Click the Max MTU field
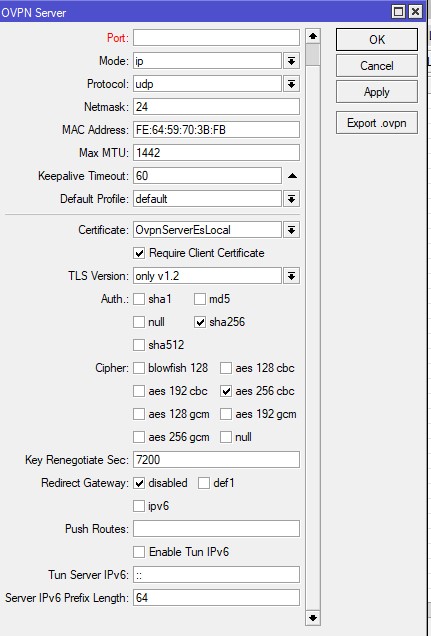This screenshot has width=431, height=636. tap(216, 153)
